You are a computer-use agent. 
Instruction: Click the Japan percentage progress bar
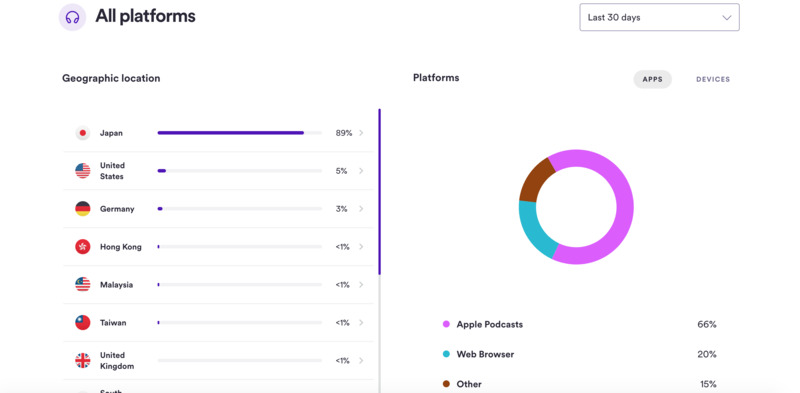point(240,133)
